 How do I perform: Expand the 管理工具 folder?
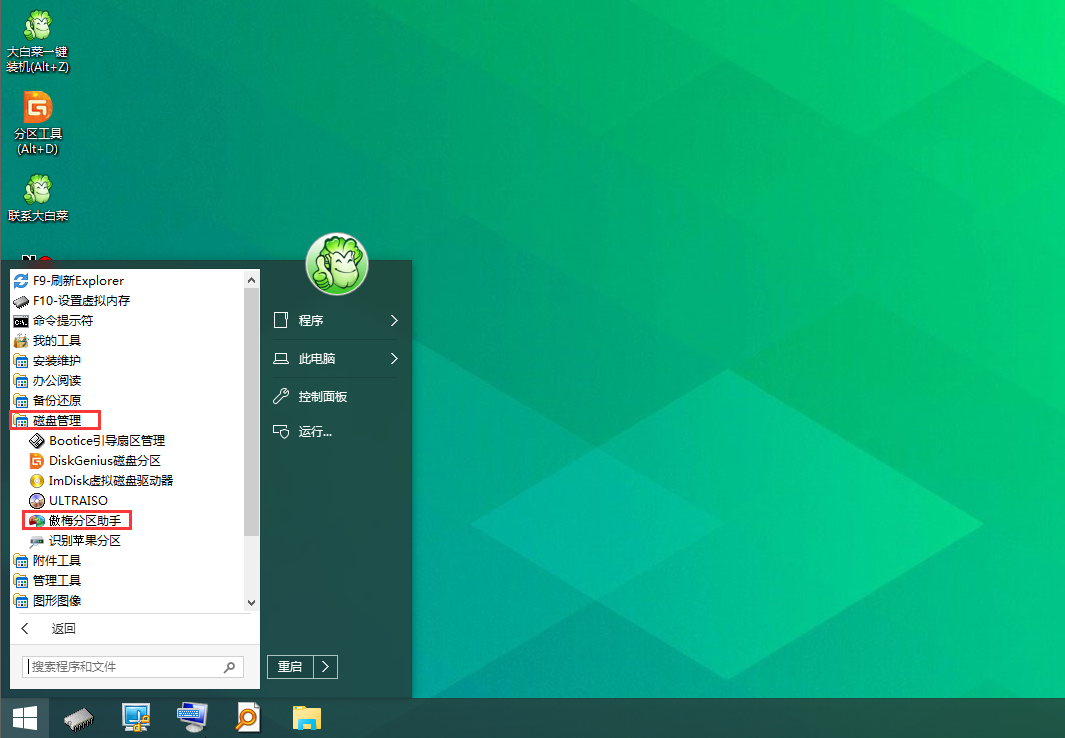[47, 580]
